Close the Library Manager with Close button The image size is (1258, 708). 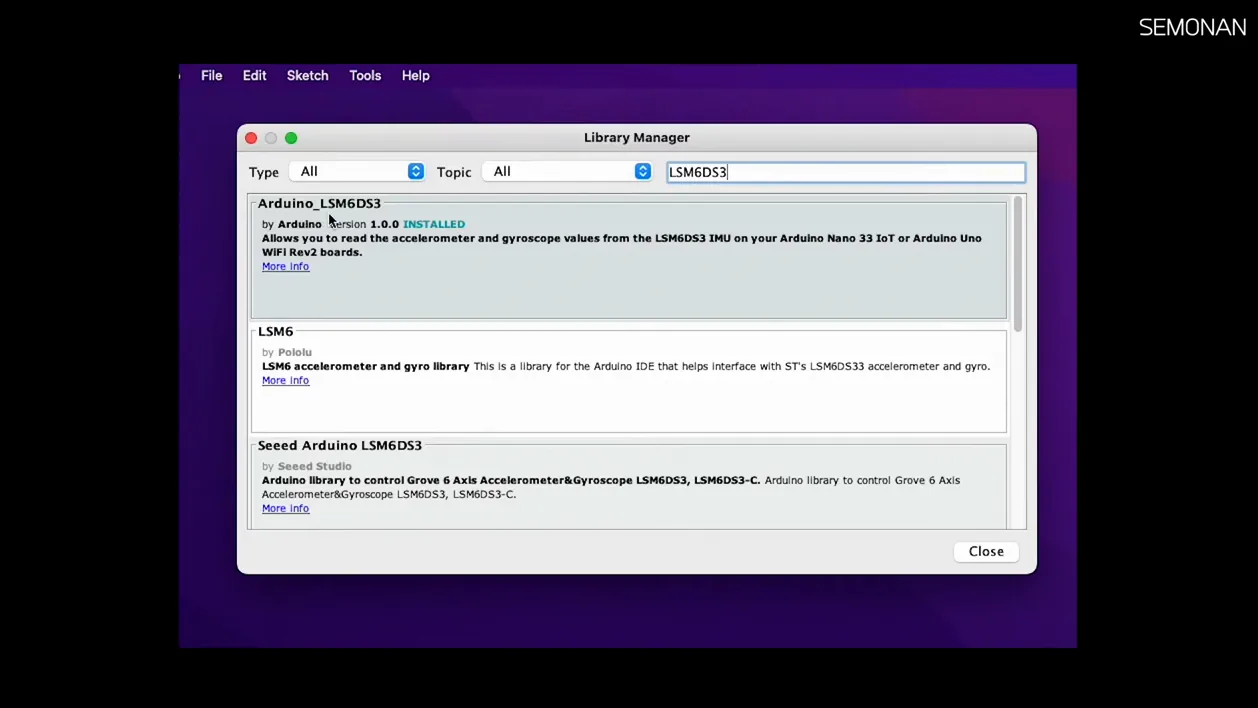click(986, 551)
